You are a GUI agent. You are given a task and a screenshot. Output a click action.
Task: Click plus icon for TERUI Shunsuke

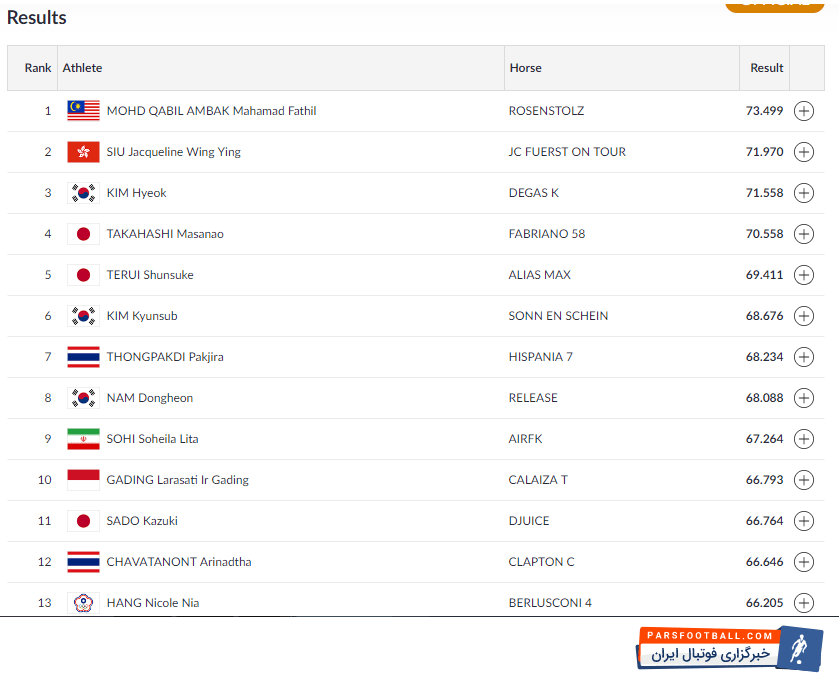[803, 275]
